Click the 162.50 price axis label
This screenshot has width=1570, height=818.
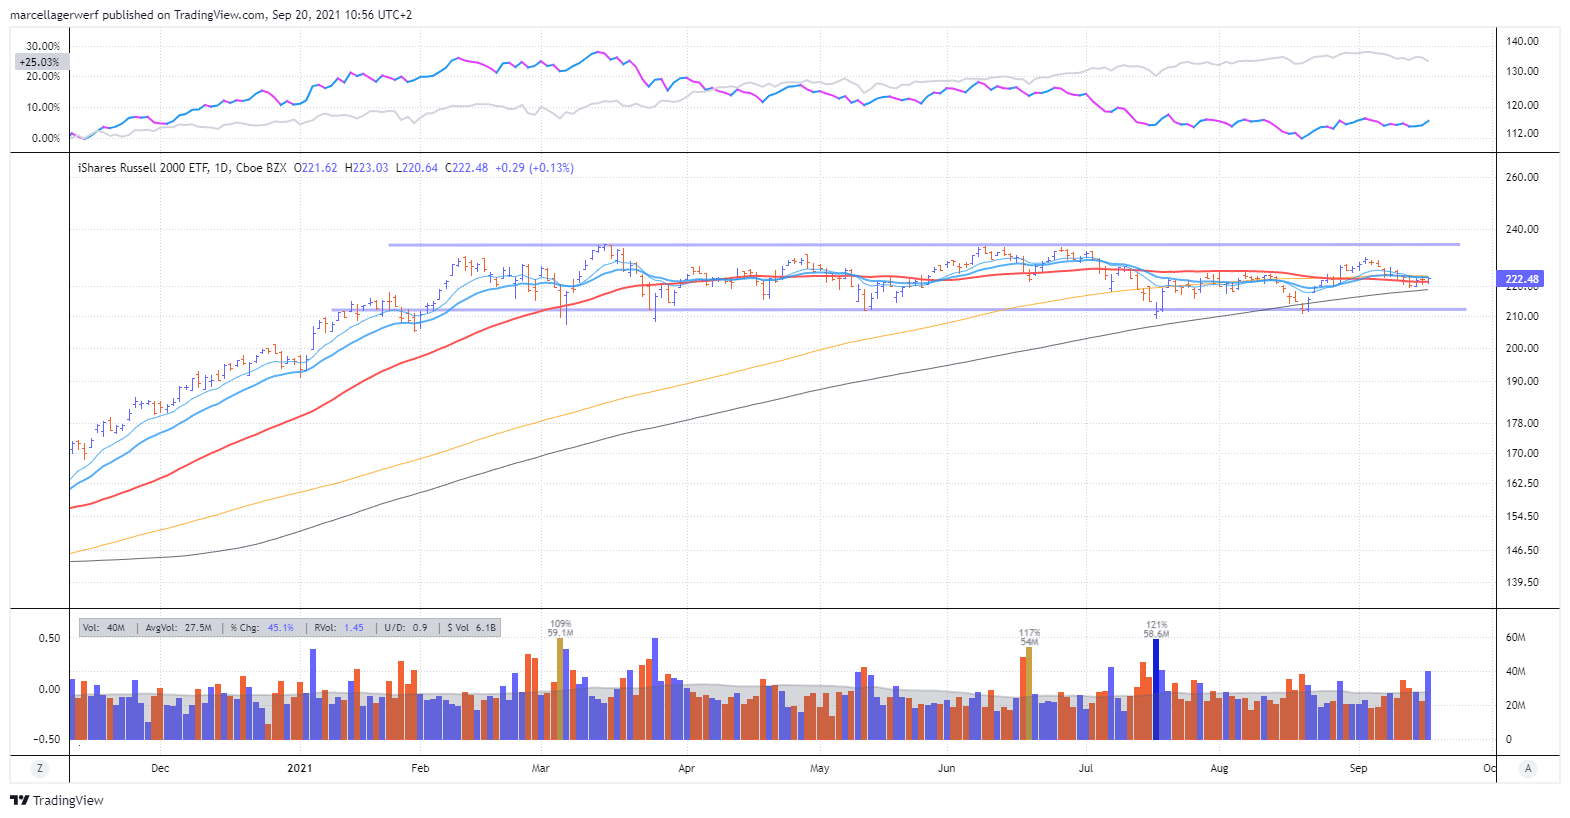coord(1522,483)
